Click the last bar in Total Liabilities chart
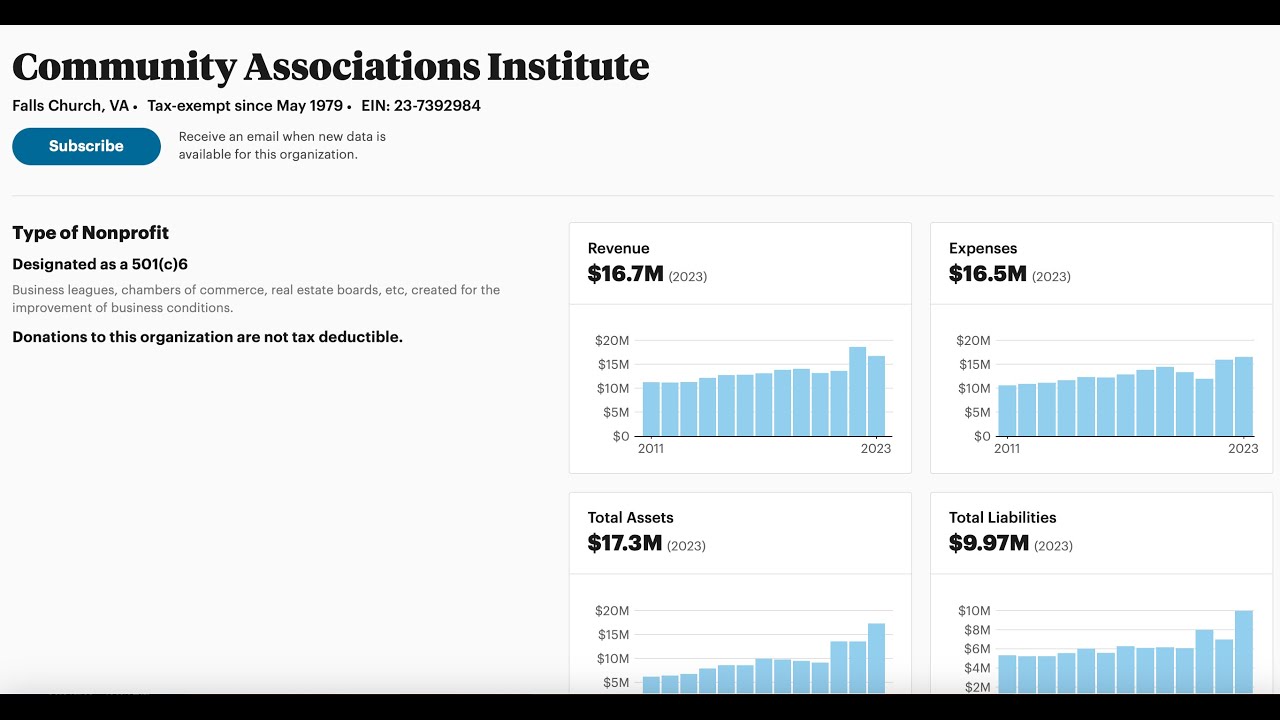This screenshot has height=720, width=1280. (1244, 652)
